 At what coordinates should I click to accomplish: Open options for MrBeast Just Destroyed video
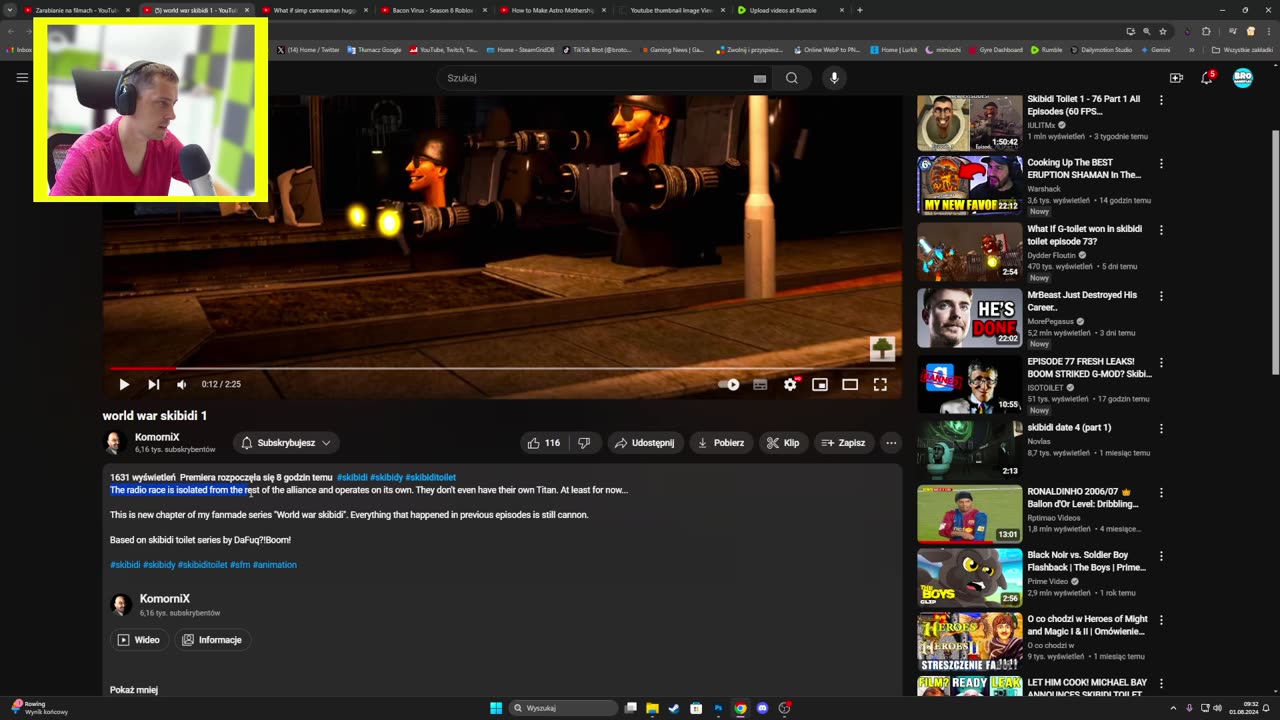click(1161, 296)
